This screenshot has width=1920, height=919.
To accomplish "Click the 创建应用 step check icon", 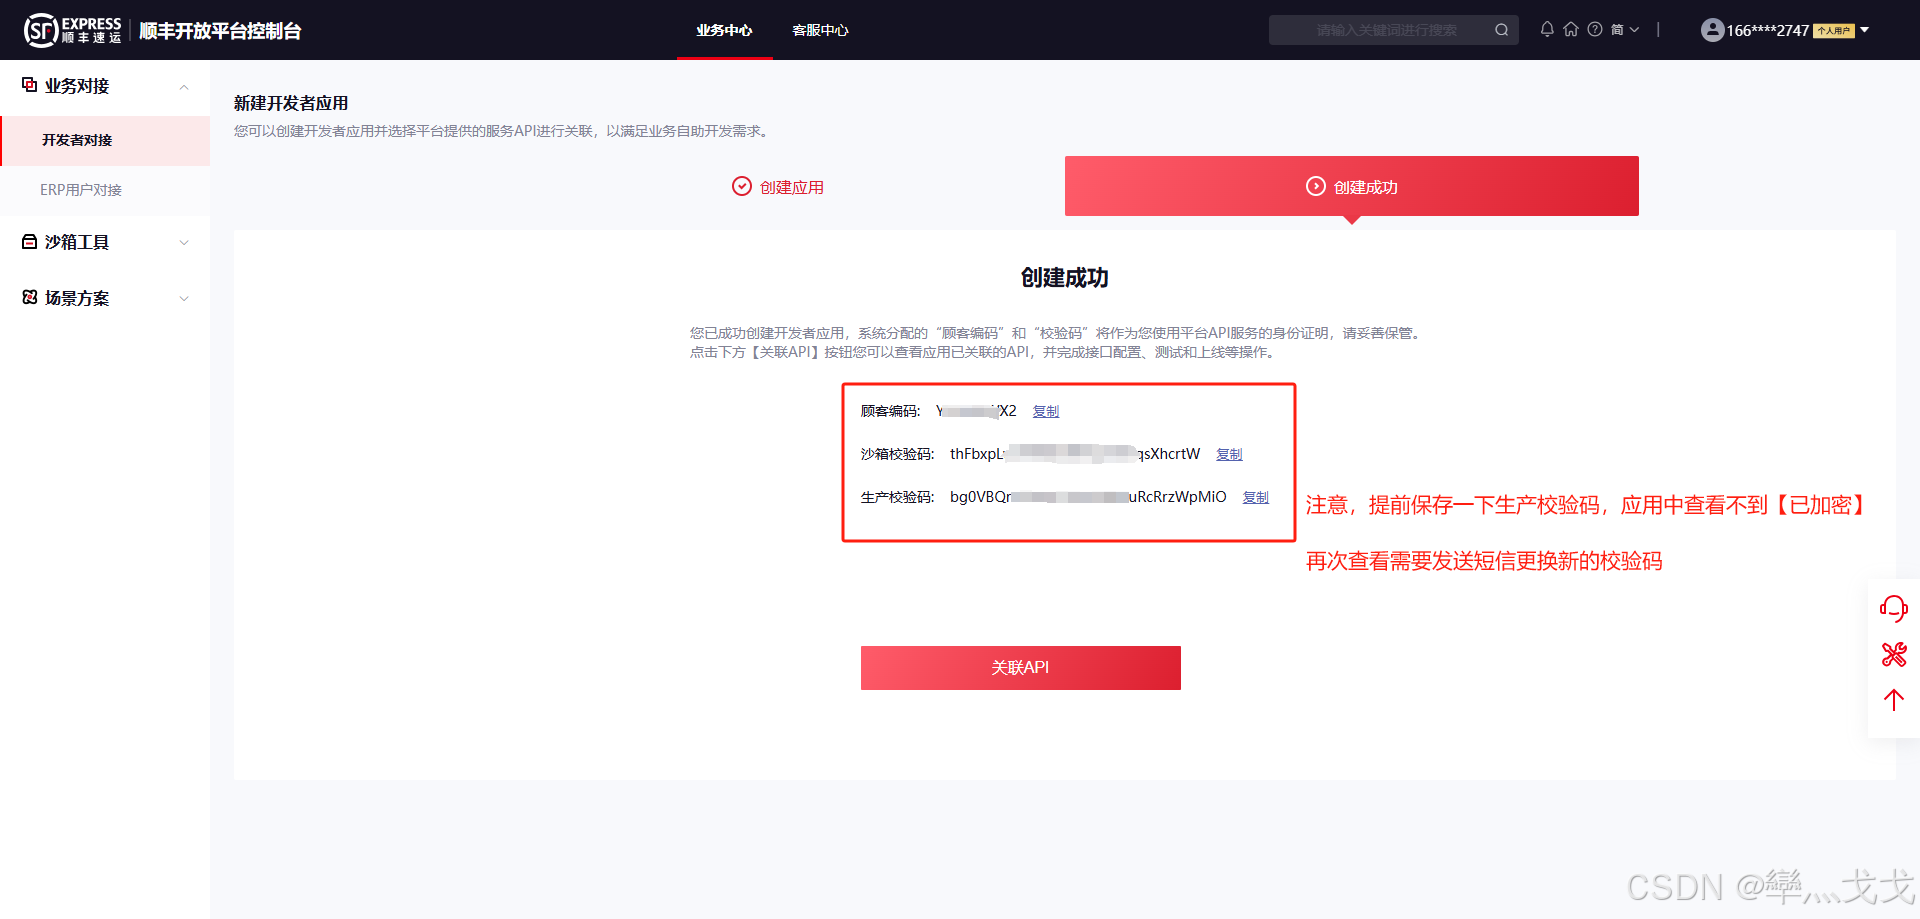I will [x=742, y=186].
